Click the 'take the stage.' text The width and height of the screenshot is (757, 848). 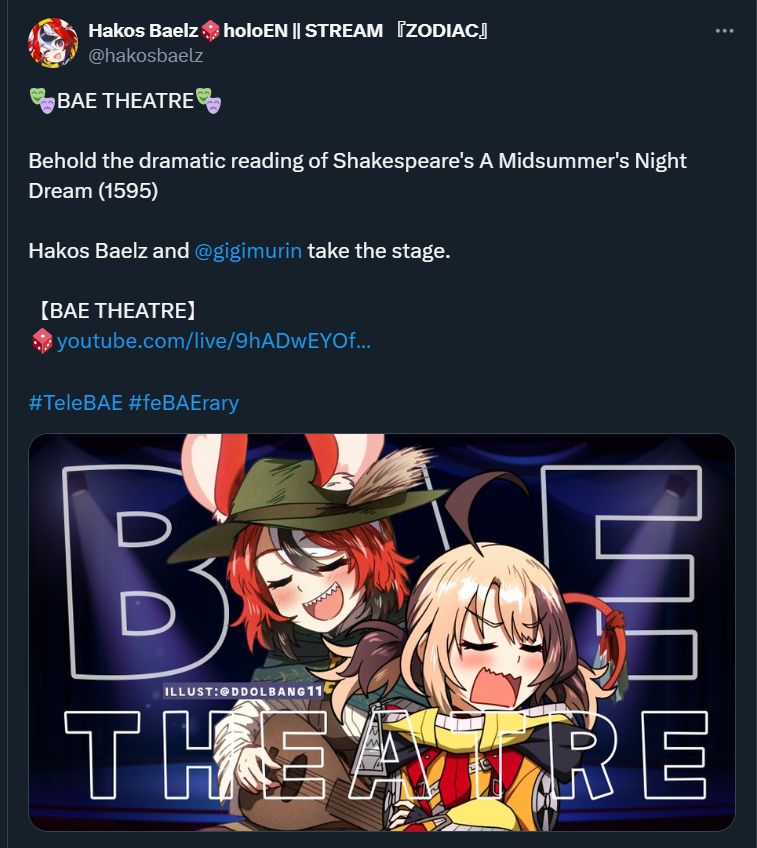(379, 251)
